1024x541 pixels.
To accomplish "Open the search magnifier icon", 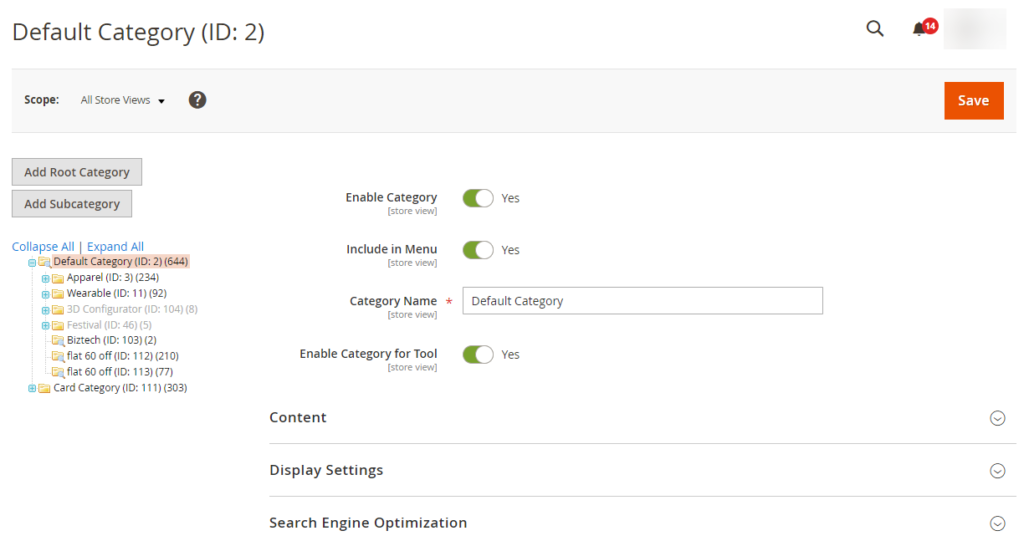I will [874, 29].
